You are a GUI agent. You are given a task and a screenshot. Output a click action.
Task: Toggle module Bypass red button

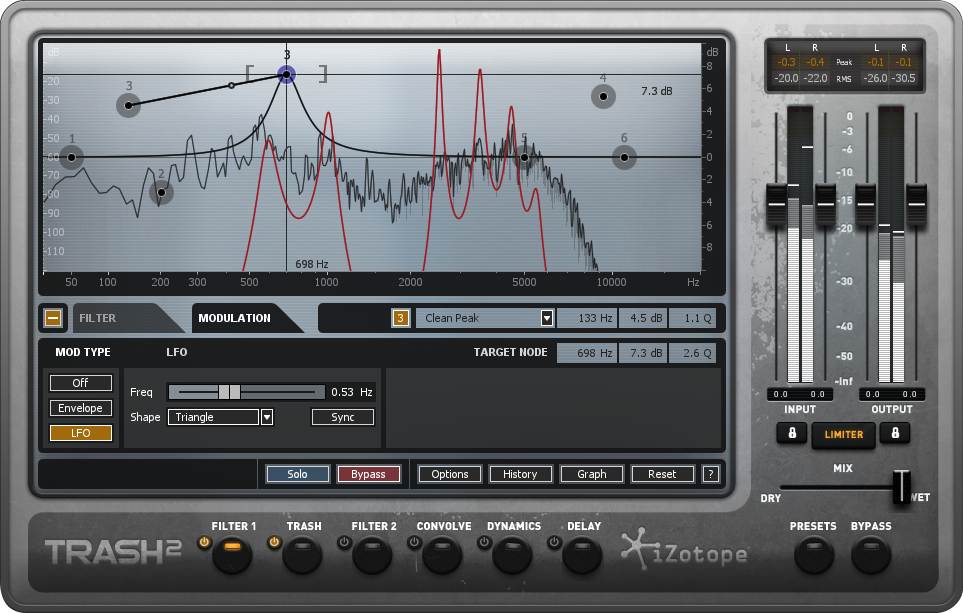[x=368, y=474]
